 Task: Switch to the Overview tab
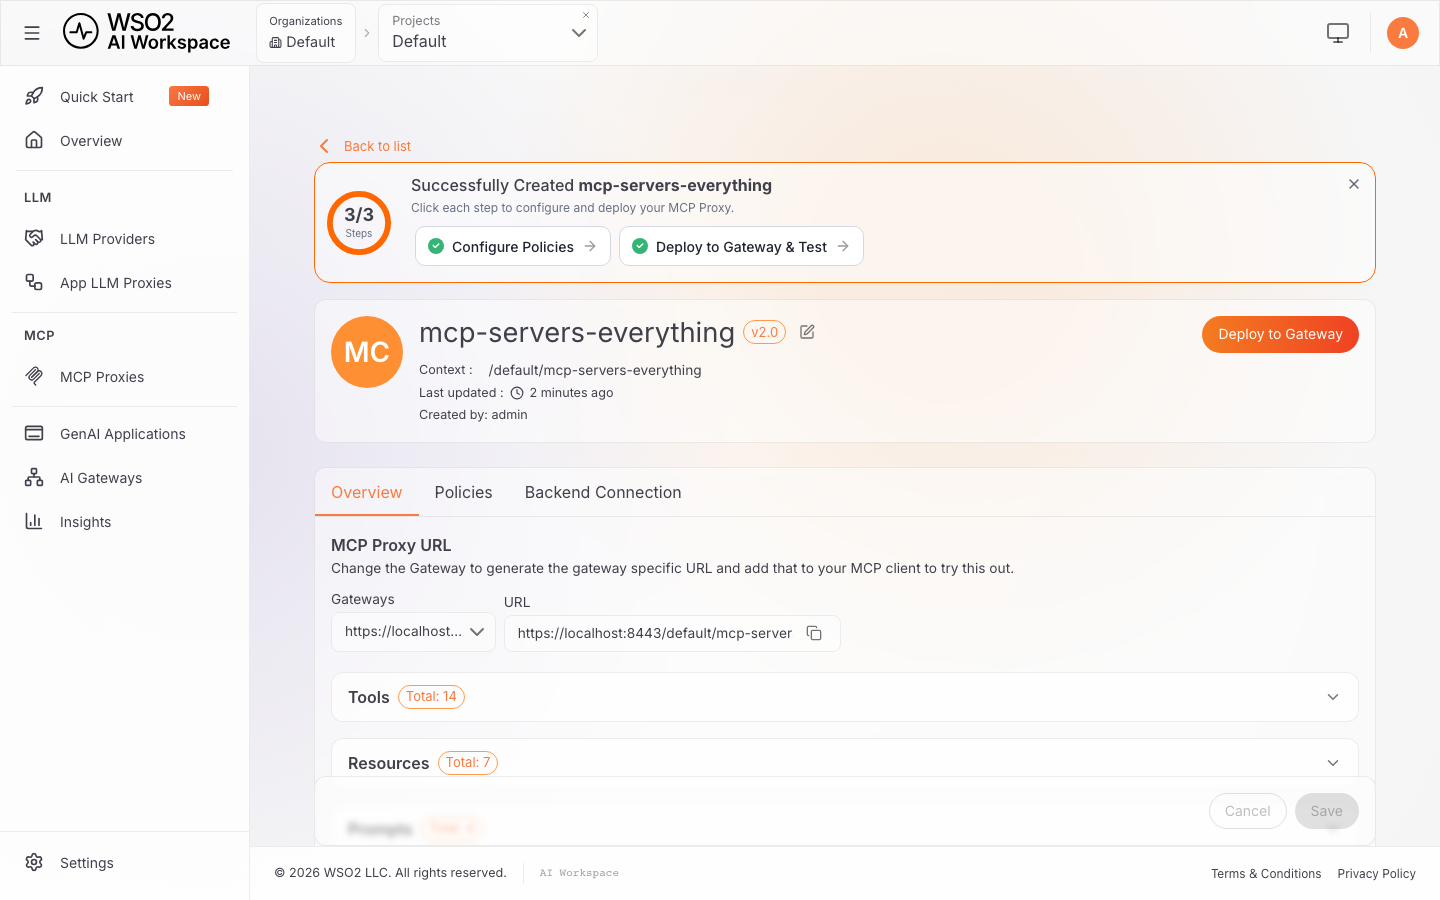(x=367, y=492)
